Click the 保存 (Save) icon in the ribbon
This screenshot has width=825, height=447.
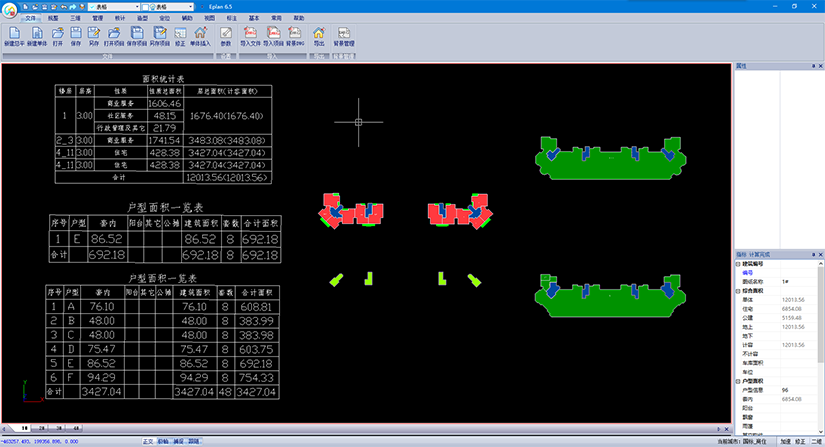(x=77, y=37)
